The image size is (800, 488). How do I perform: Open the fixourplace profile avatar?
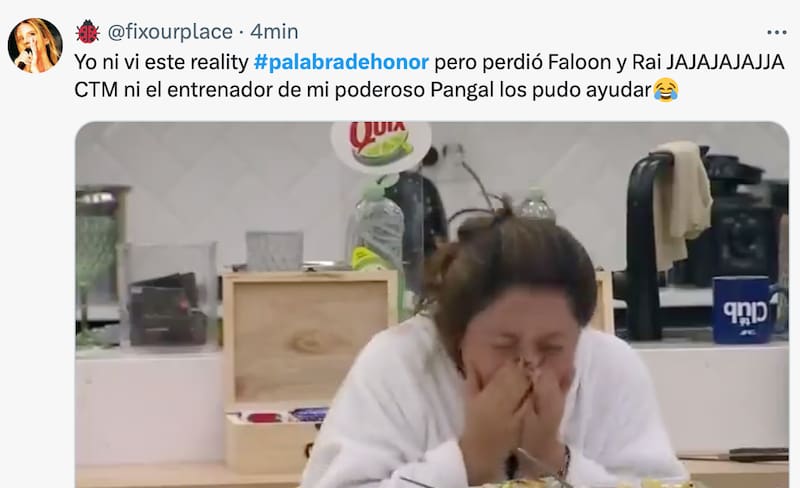tap(35, 45)
